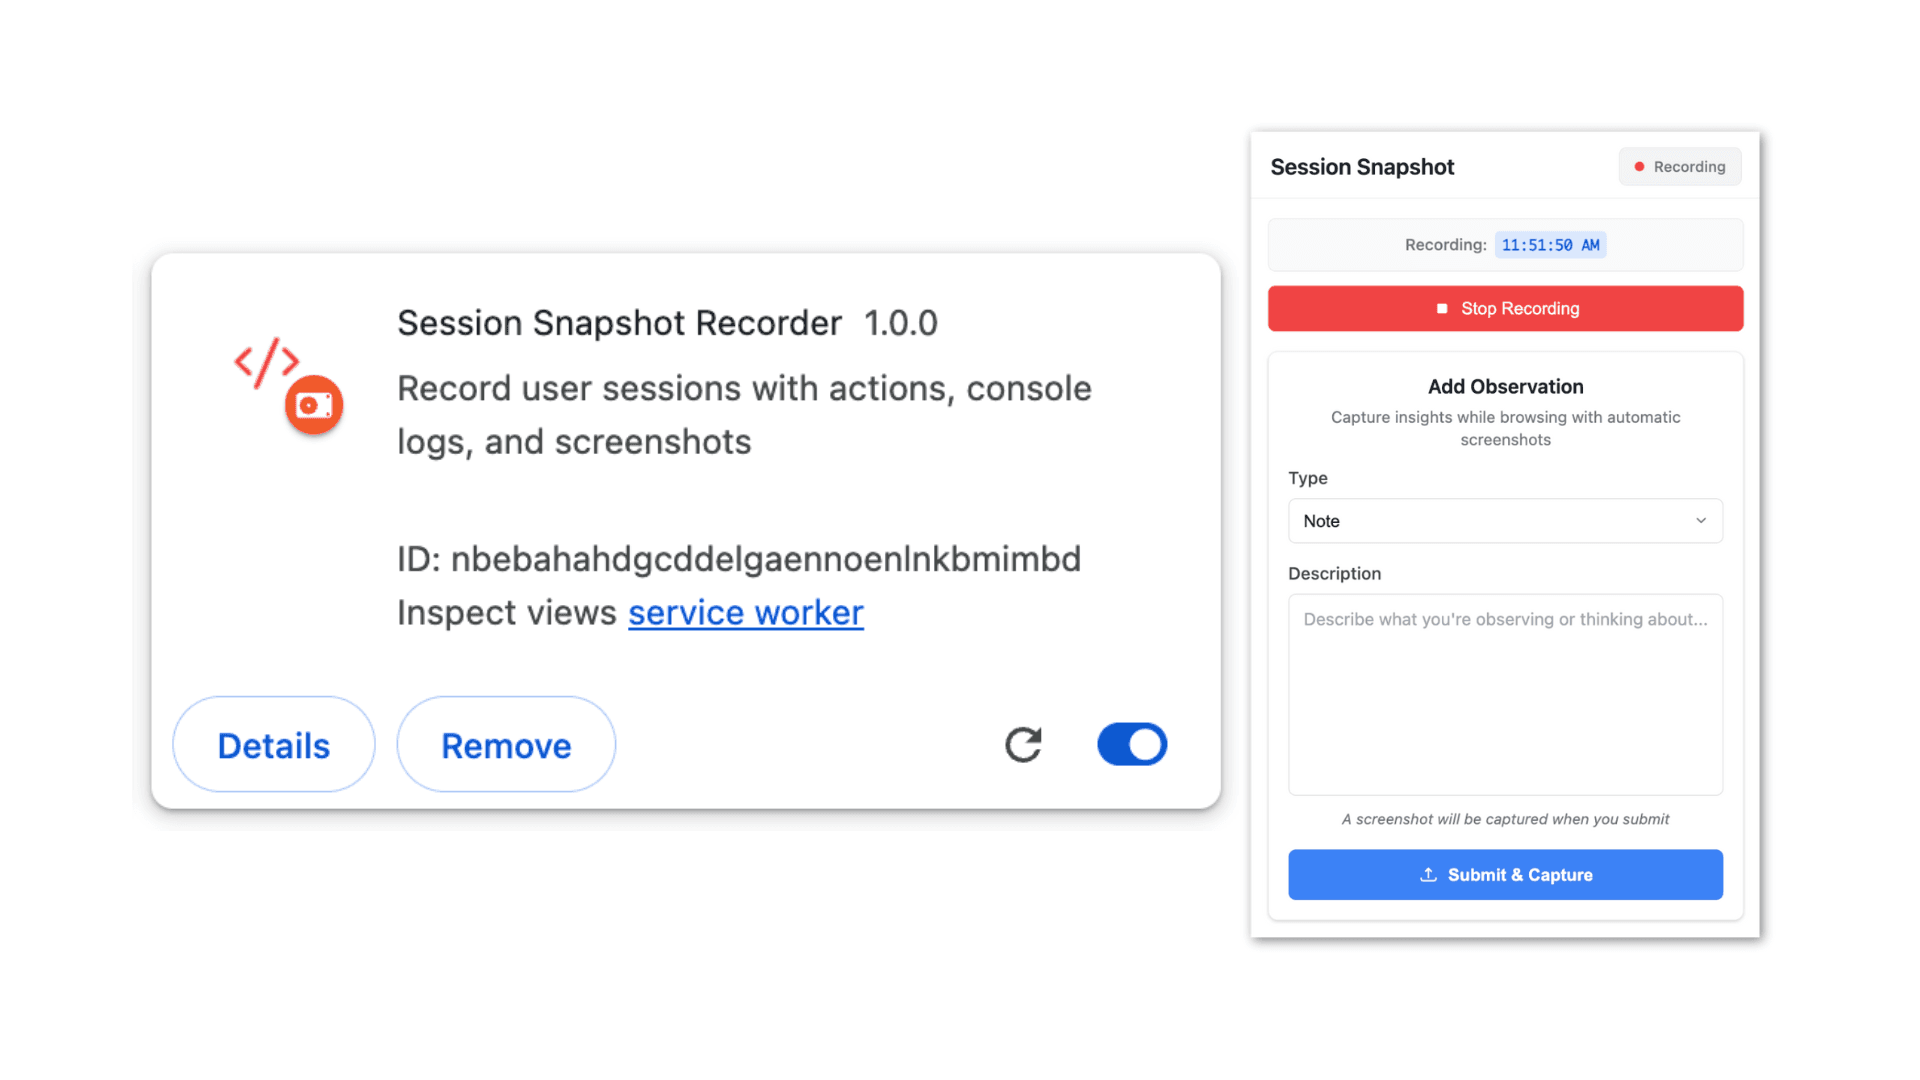Click the Session Snapshot Recorder extension icon

288,386
